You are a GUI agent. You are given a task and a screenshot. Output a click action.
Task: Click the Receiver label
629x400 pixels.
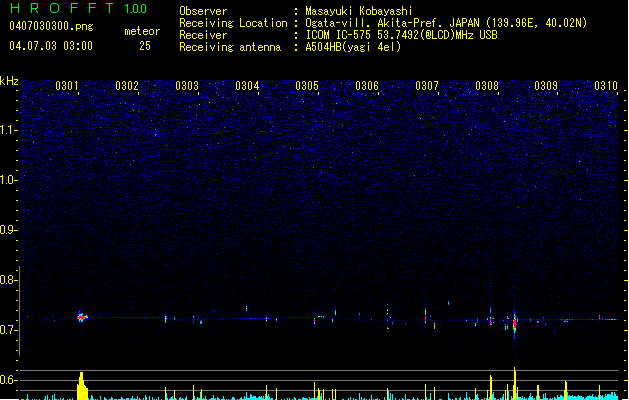[x=203, y=35]
